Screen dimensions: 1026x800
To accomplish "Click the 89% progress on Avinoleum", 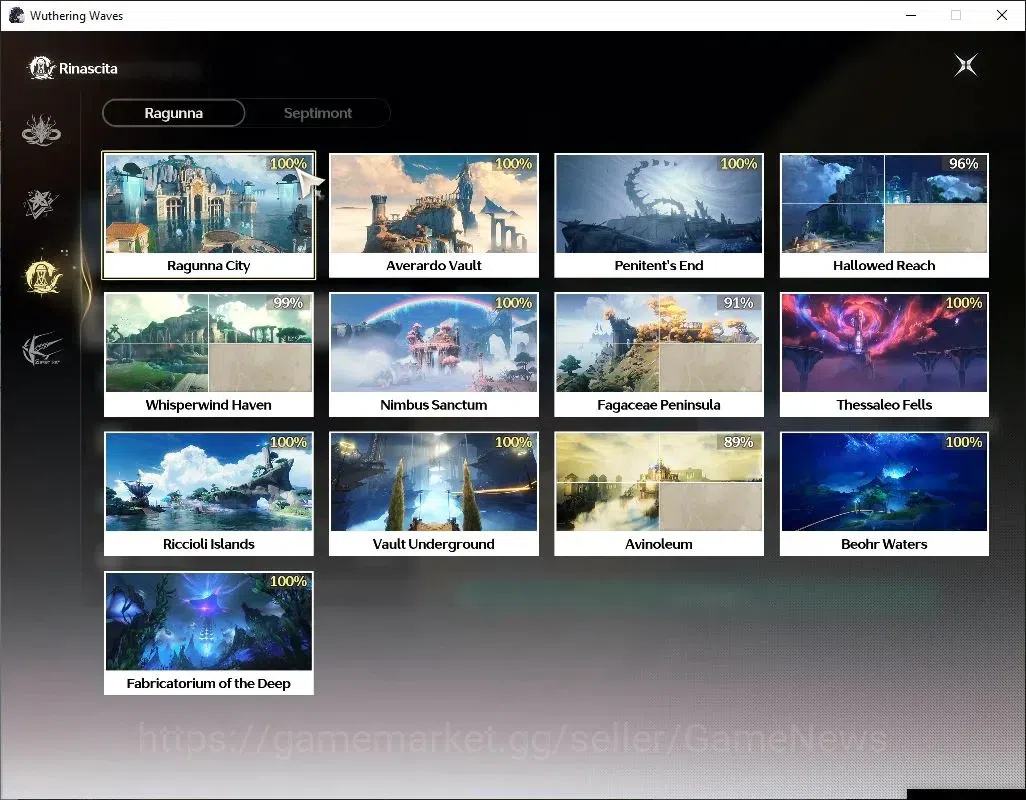I will 738,442.
